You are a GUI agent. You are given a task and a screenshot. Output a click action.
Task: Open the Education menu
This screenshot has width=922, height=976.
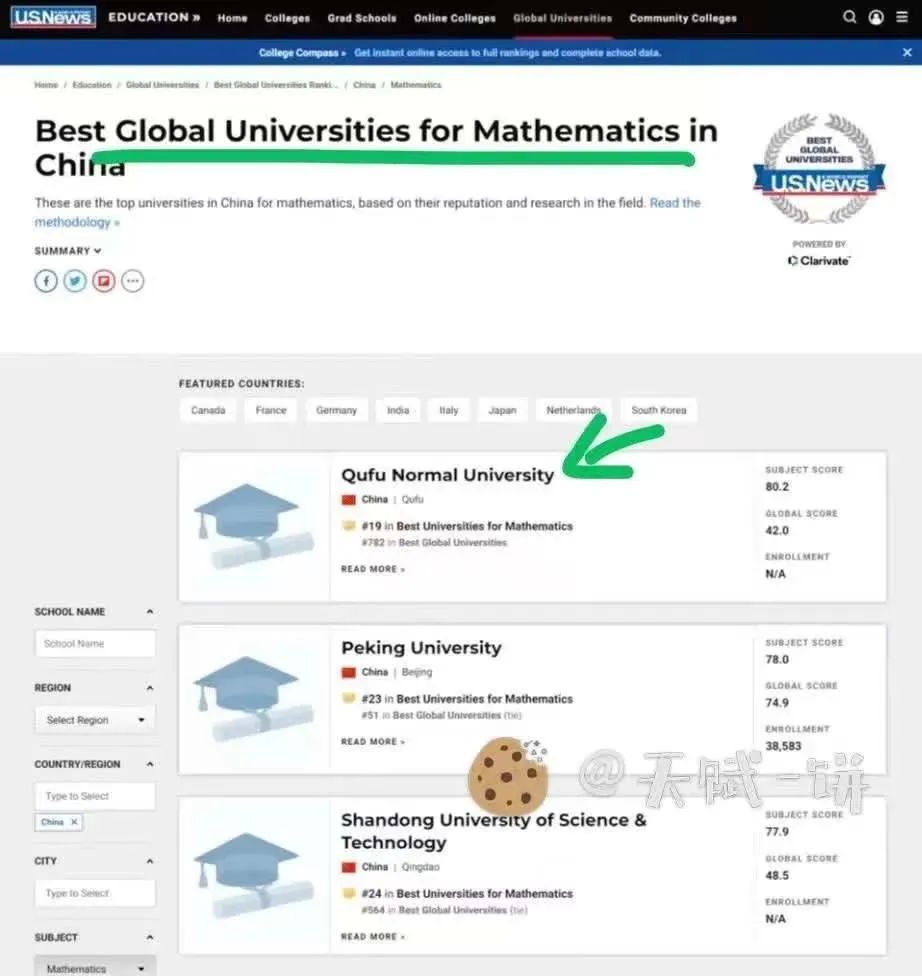pyautogui.click(x=154, y=17)
